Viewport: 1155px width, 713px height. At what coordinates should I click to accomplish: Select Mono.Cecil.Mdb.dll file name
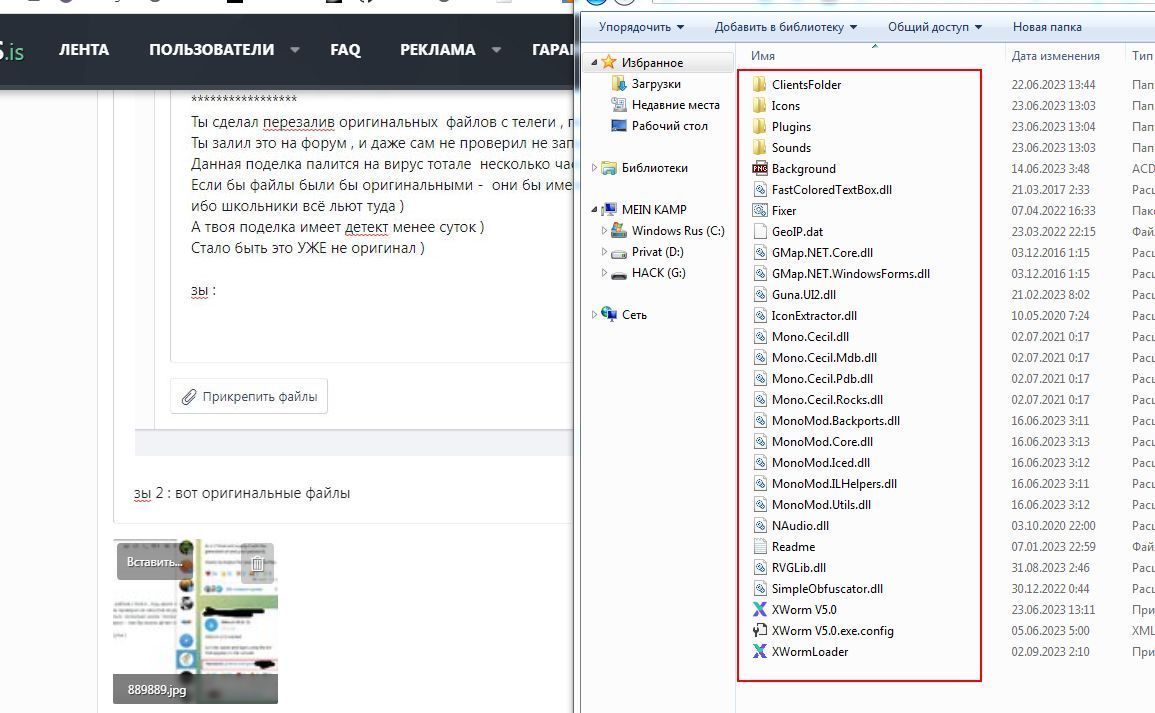point(824,357)
